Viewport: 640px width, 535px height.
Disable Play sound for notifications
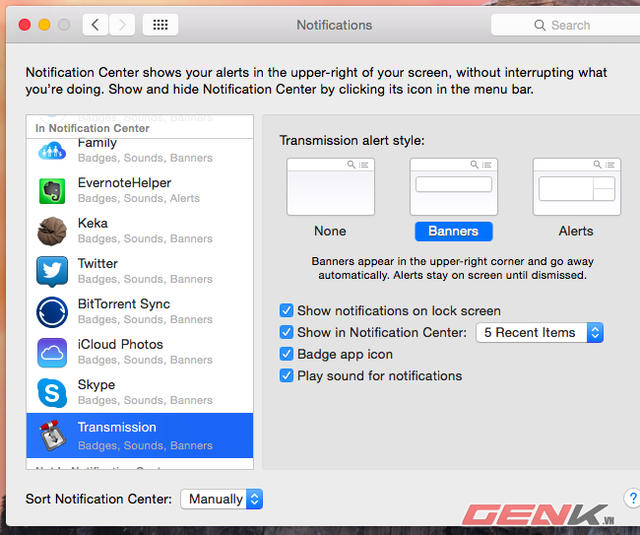[287, 375]
